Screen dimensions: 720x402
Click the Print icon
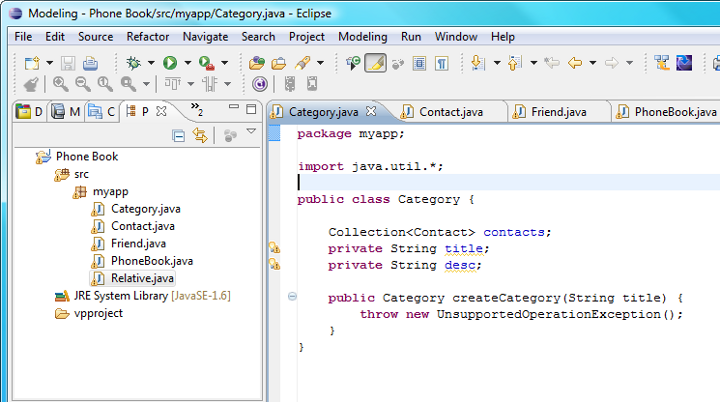(90, 63)
